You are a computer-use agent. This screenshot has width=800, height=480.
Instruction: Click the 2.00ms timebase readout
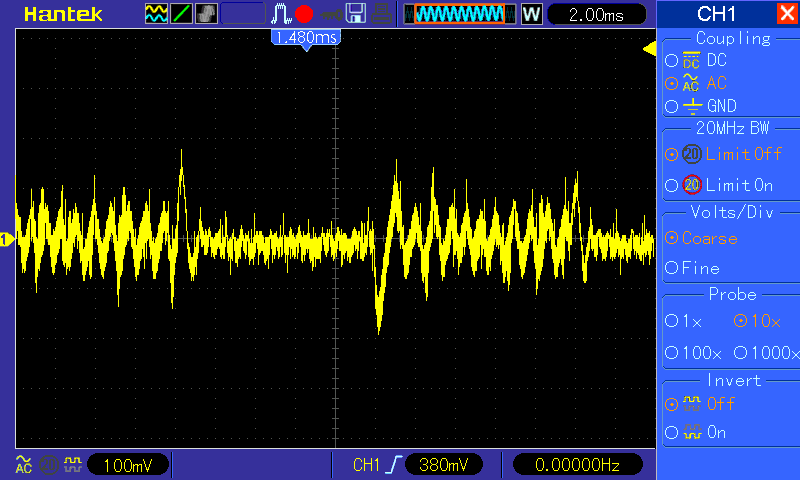coord(596,14)
